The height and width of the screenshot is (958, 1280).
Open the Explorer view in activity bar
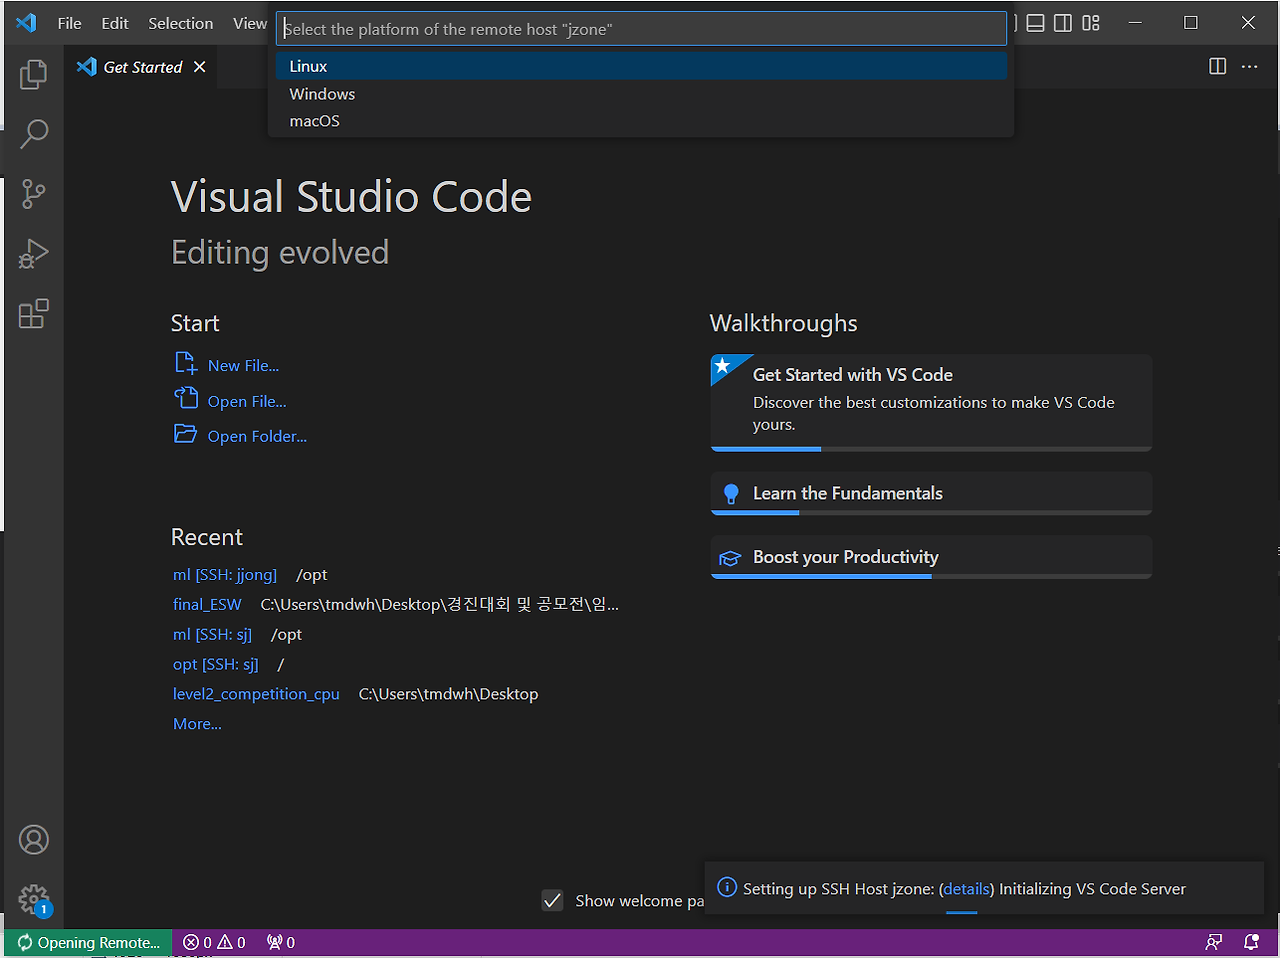(x=33, y=74)
